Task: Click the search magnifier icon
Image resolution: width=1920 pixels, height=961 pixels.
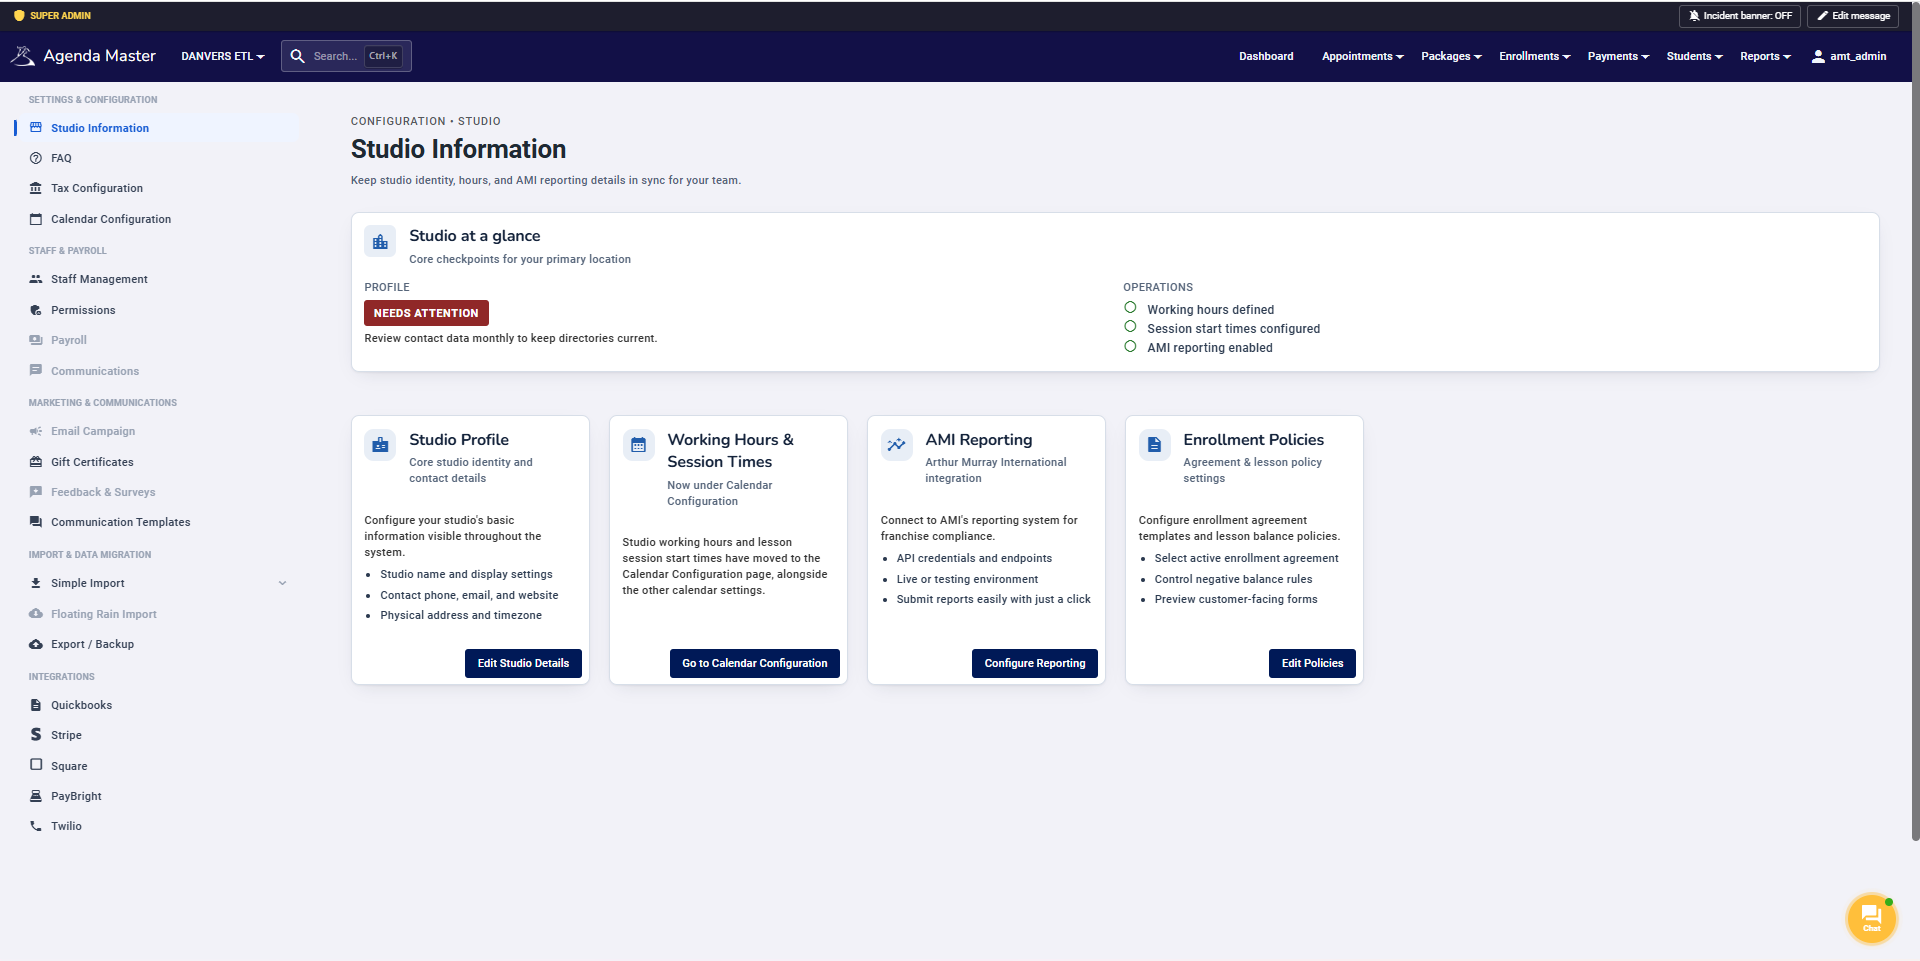Action: tap(297, 56)
